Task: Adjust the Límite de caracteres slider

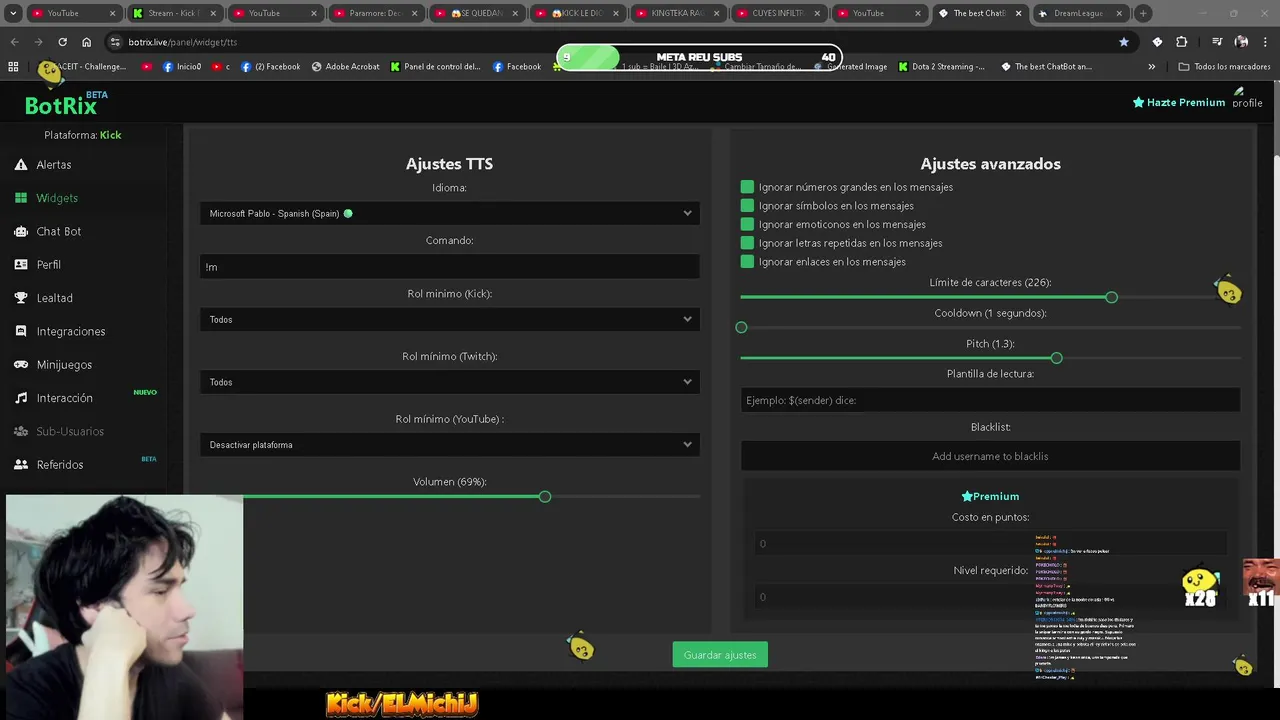Action: [1111, 298]
